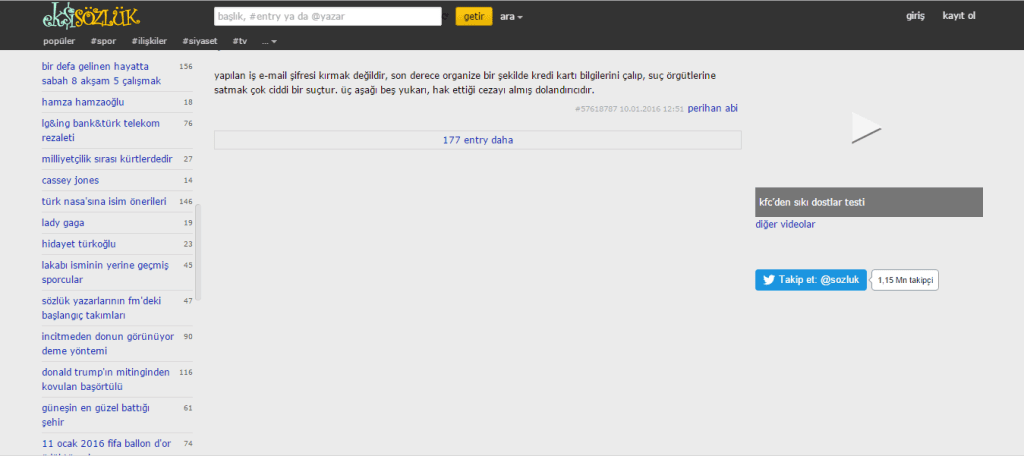Image resolution: width=1024 pixels, height=456 pixels.
Task: Open author 'perihan abi' profile
Action: click(712, 108)
